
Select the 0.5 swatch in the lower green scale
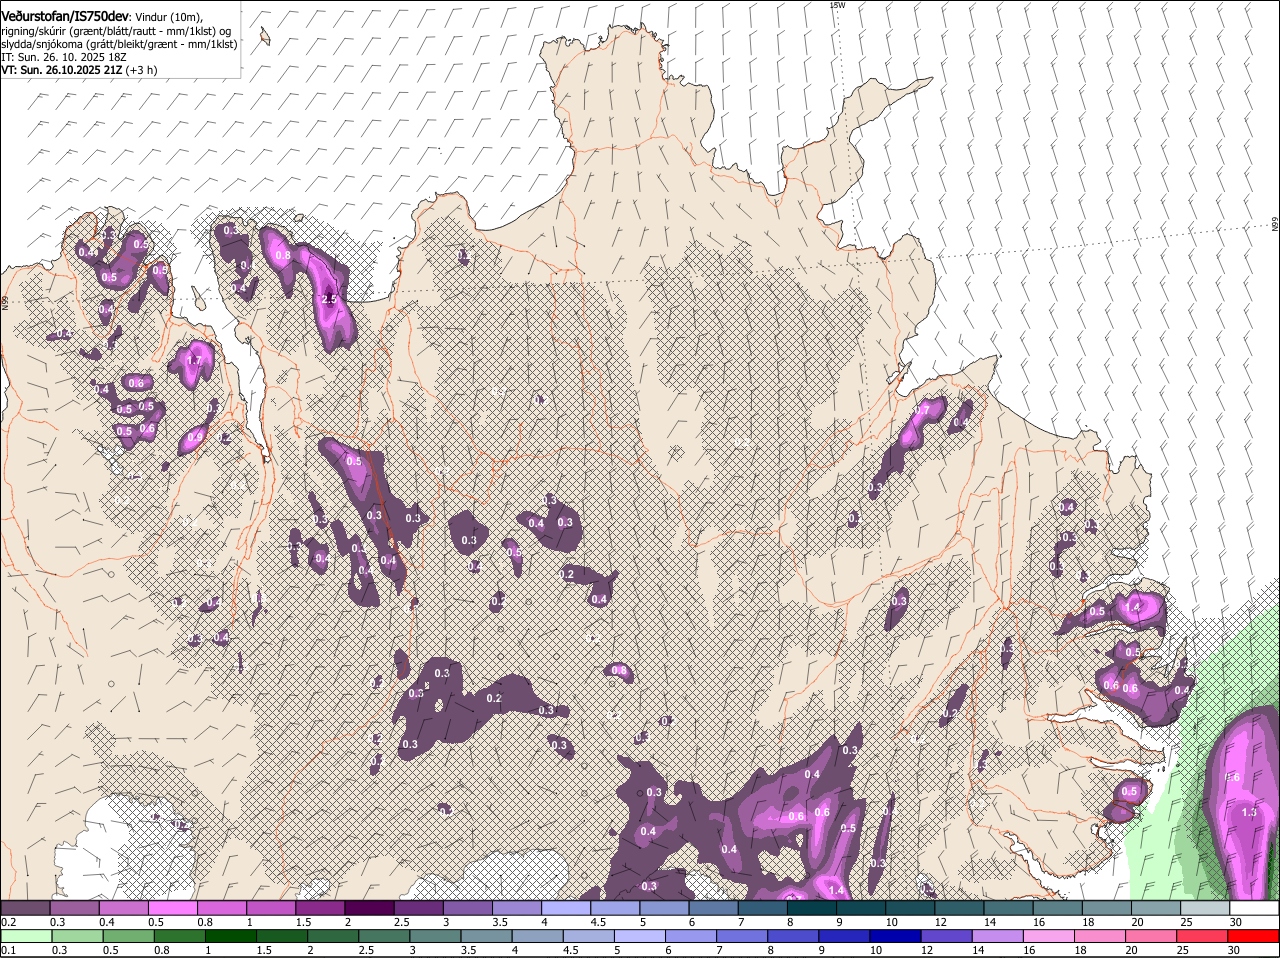point(129,936)
